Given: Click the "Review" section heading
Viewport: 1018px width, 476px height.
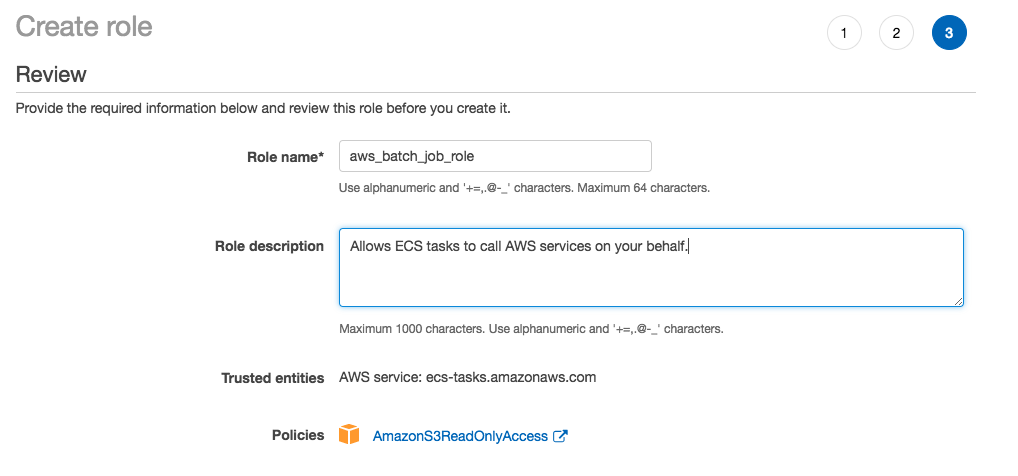Looking at the screenshot, I should point(51,75).
